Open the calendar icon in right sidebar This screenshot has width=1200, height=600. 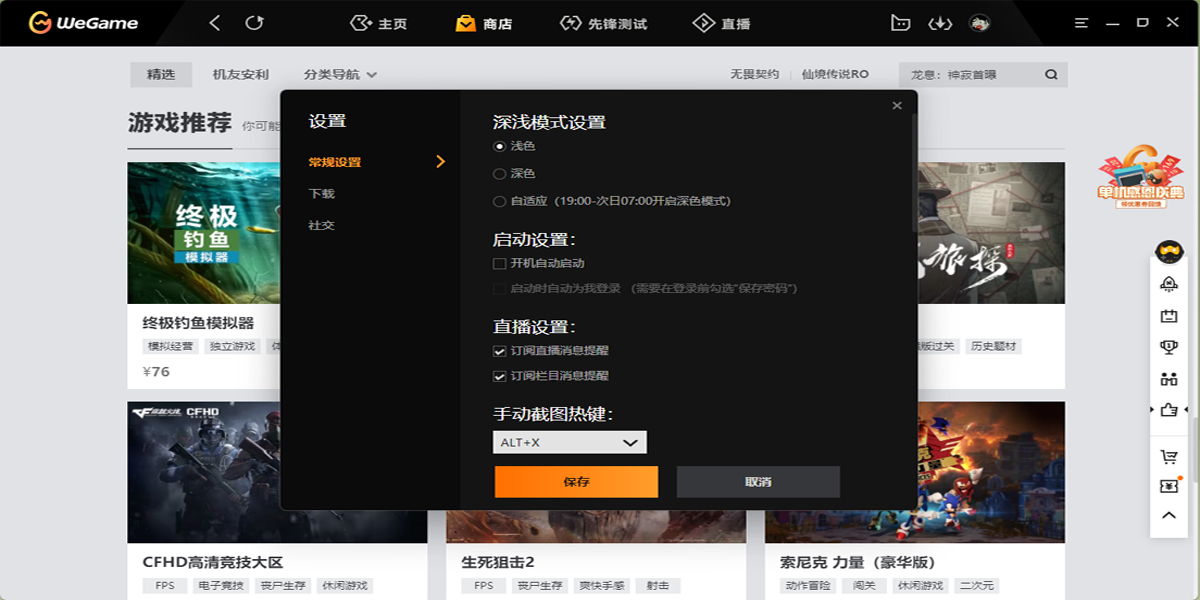pos(1169,316)
